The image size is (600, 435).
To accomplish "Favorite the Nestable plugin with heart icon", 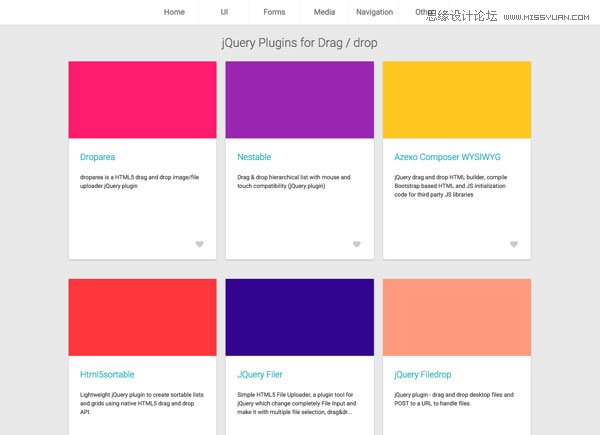I will pos(356,244).
